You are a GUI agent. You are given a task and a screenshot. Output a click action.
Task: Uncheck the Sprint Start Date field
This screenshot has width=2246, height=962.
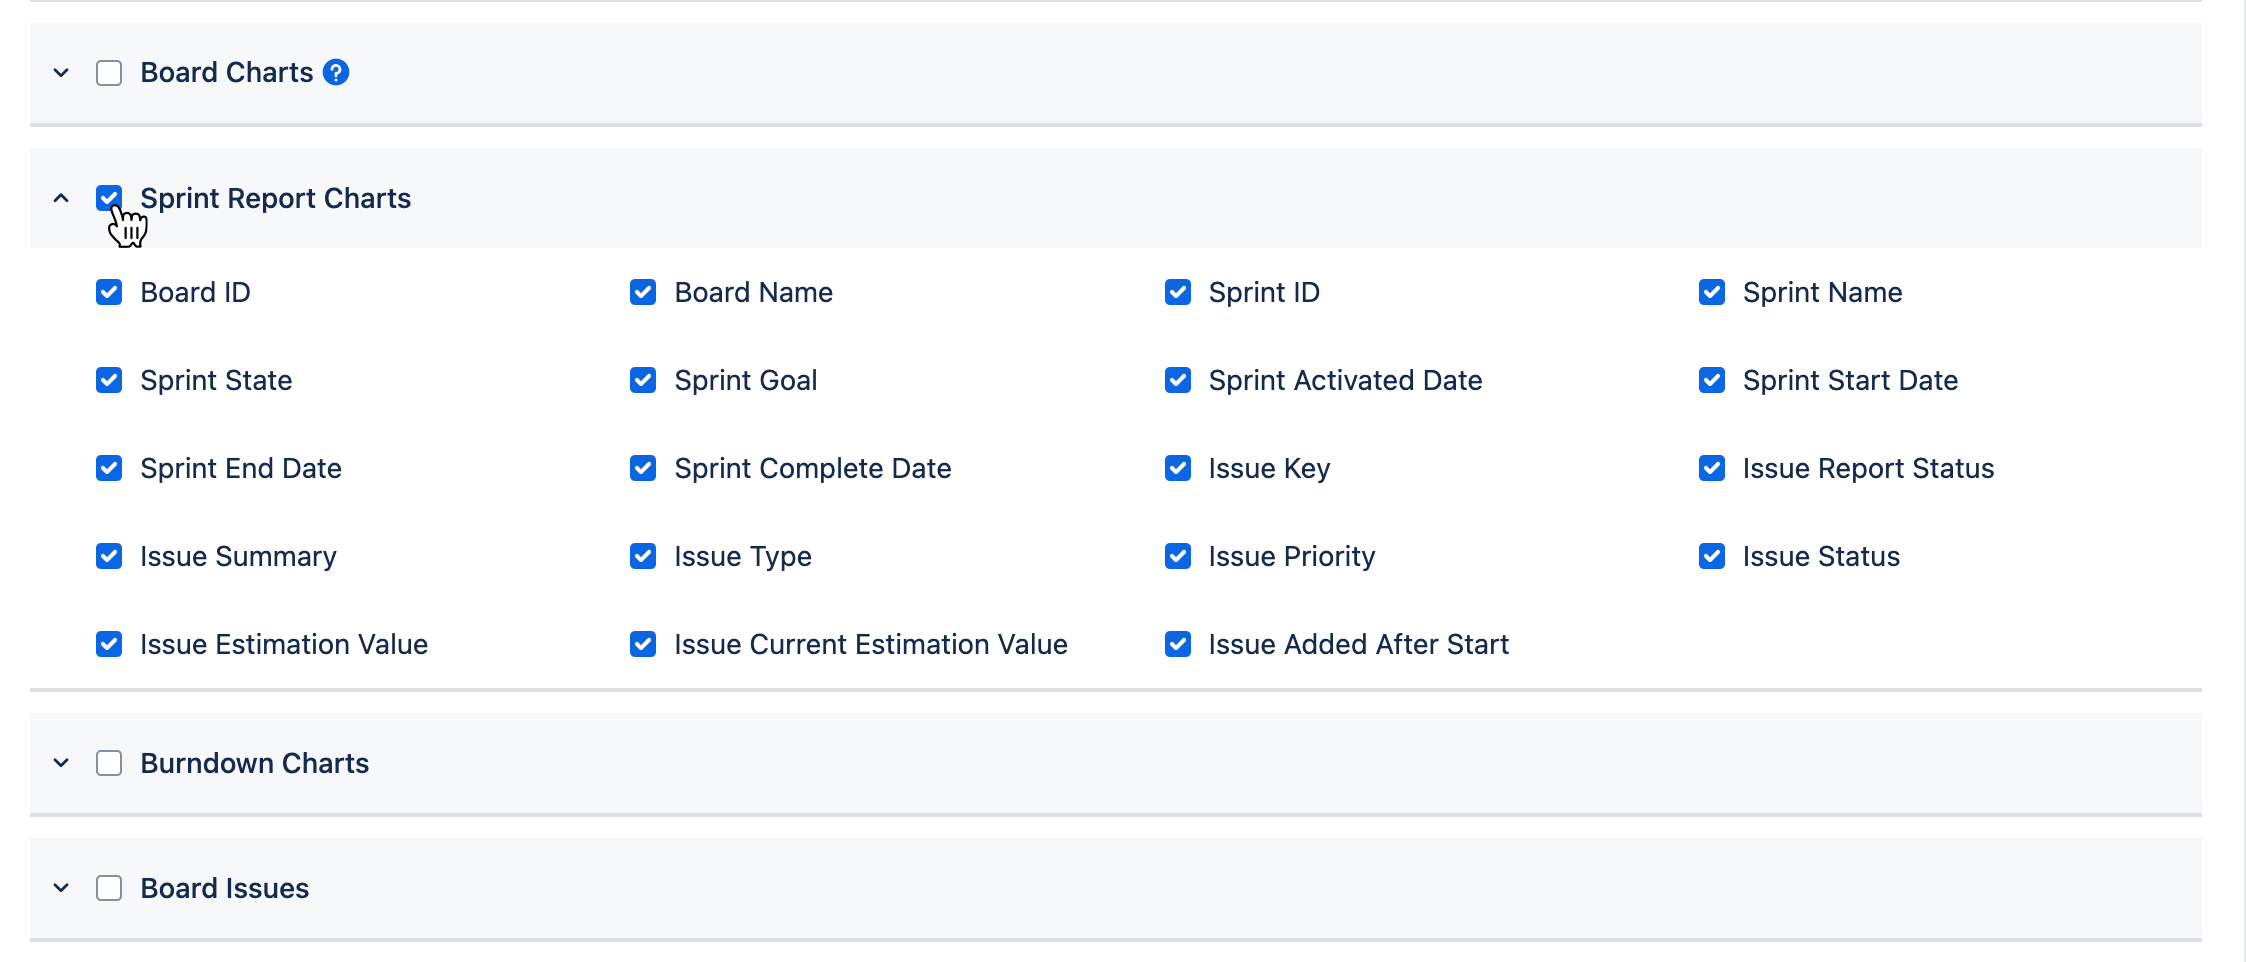(x=1711, y=379)
